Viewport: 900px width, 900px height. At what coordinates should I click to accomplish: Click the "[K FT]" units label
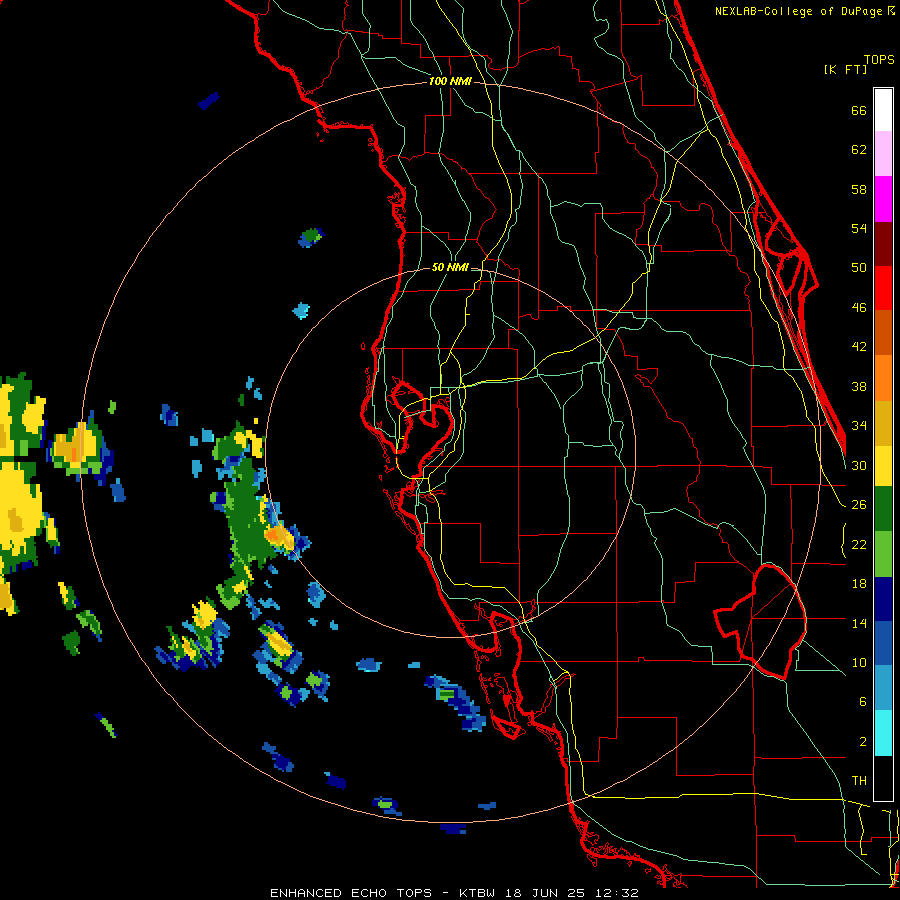pos(845,69)
